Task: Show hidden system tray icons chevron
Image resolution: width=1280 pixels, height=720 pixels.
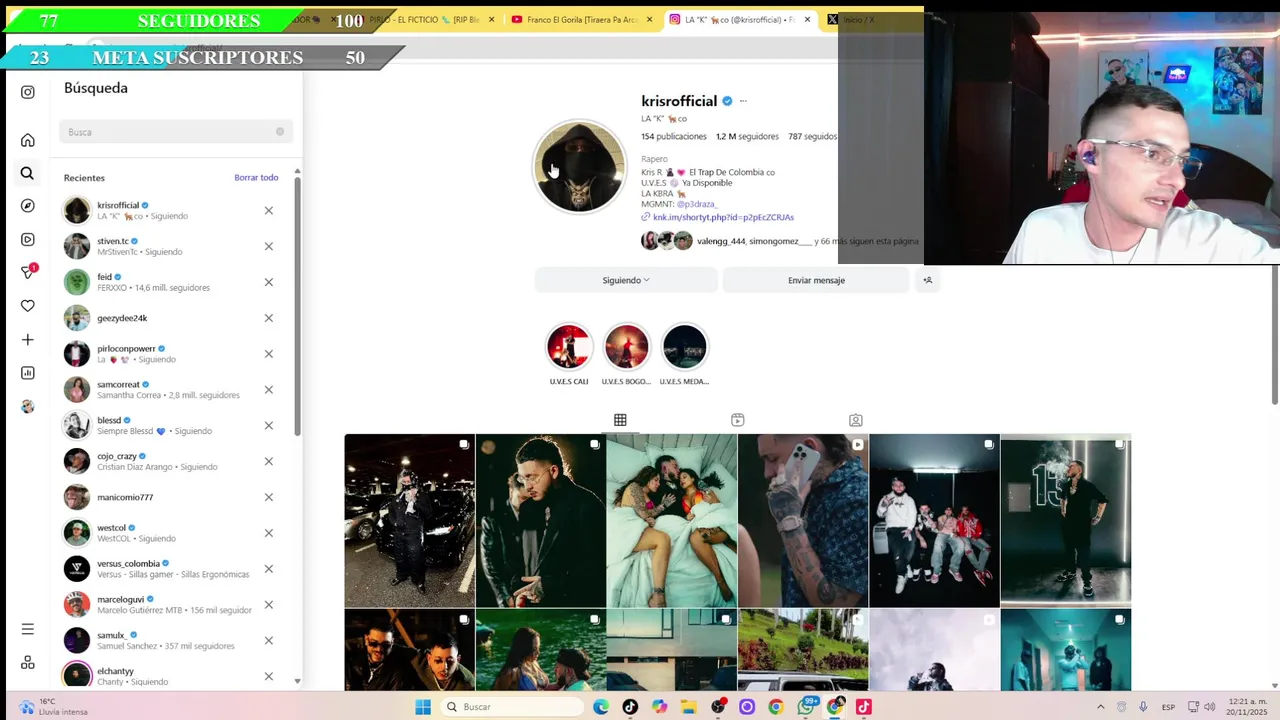Action: click(x=1101, y=707)
